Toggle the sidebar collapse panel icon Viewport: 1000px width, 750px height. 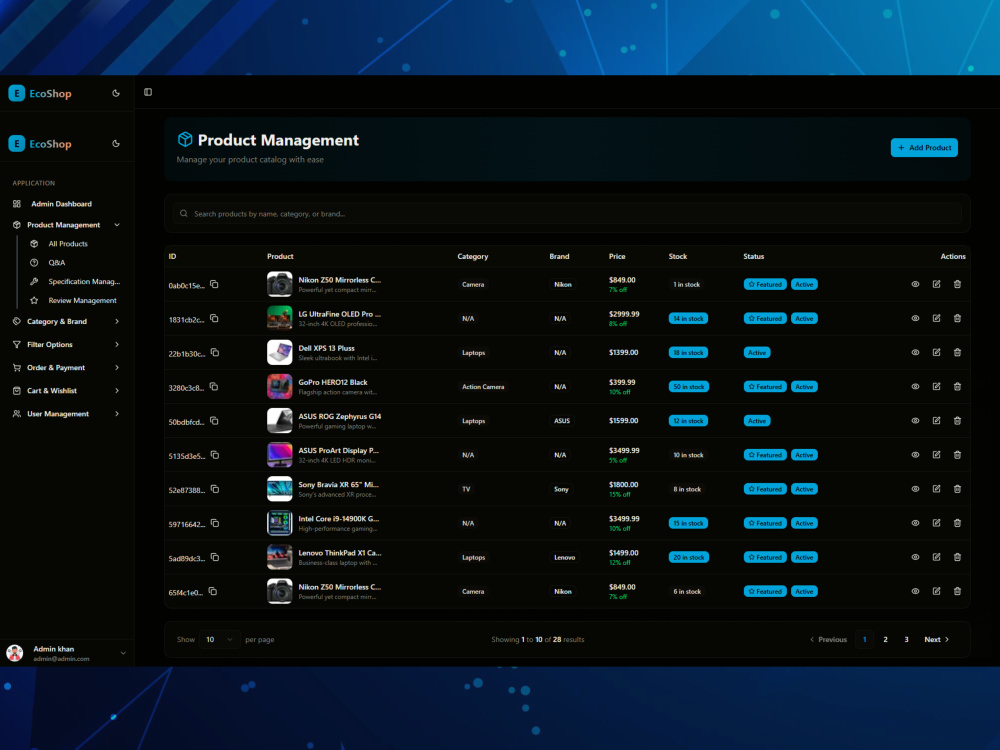[x=148, y=92]
